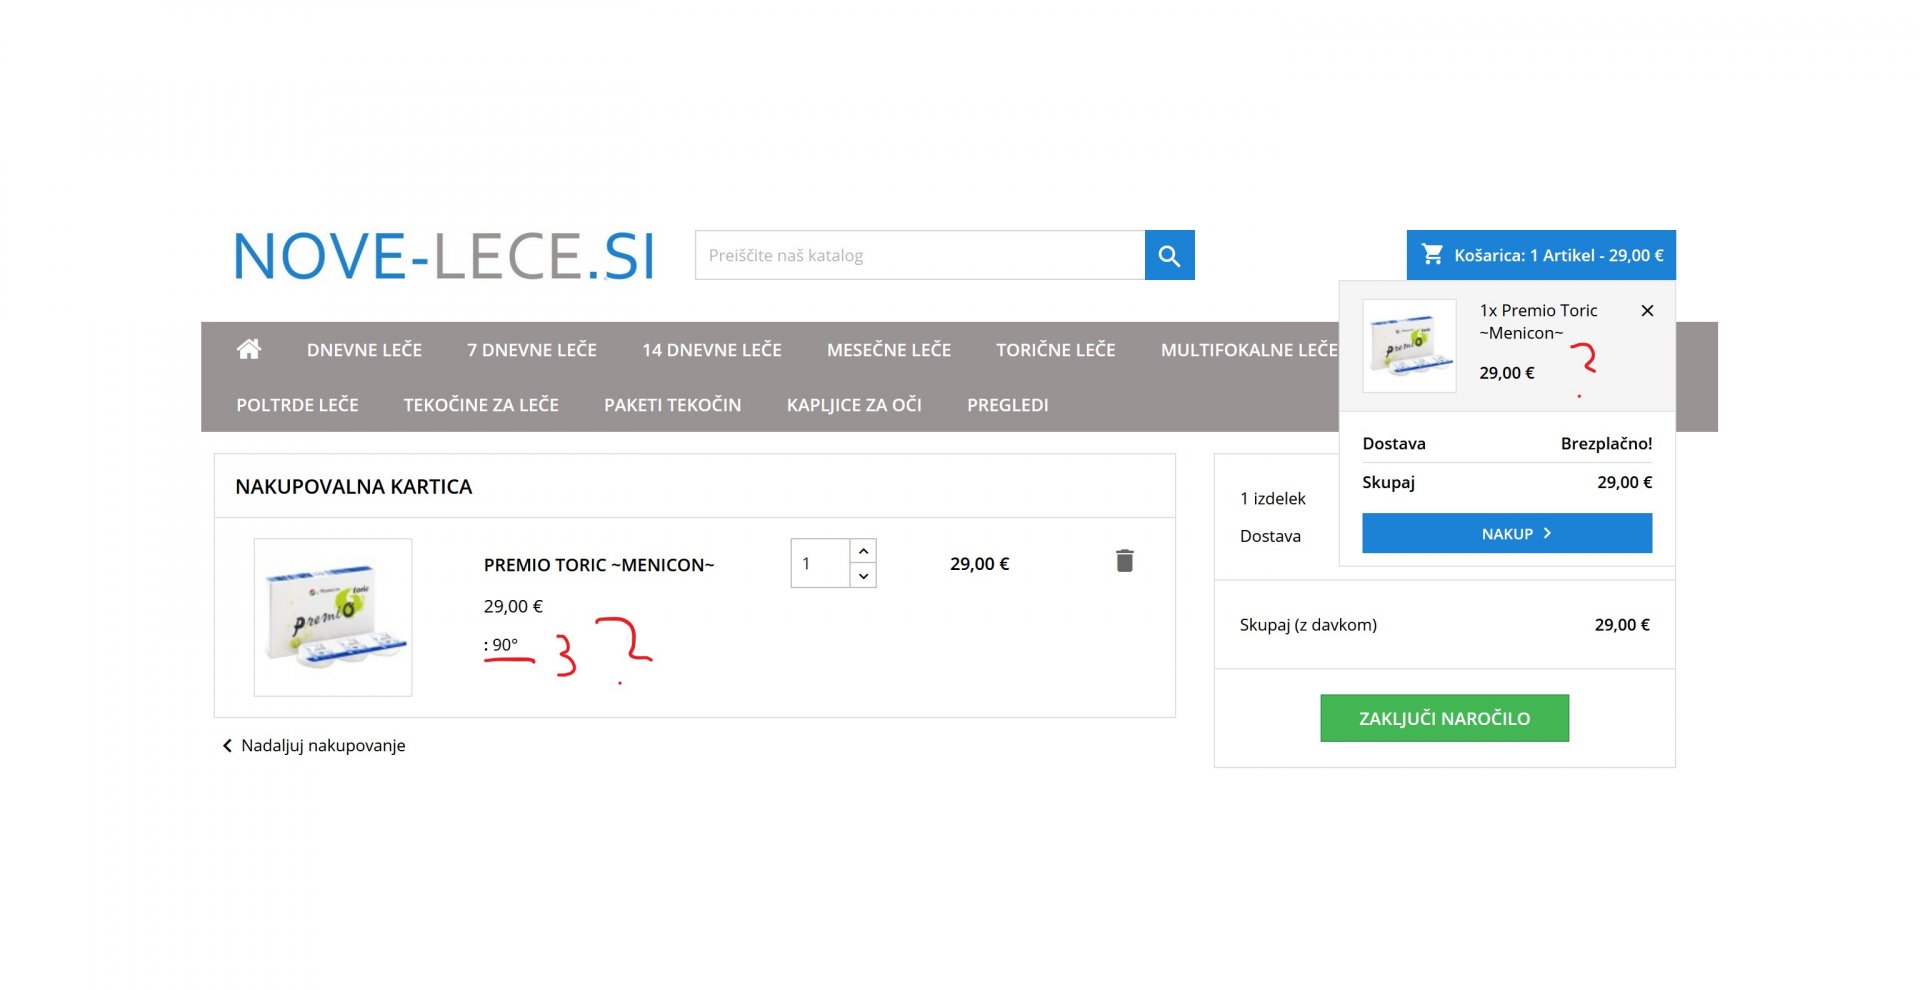Click the product thumbnail in shopping cart
The width and height of the screenshot is (1920, 990).
click(x=333, y=617)
